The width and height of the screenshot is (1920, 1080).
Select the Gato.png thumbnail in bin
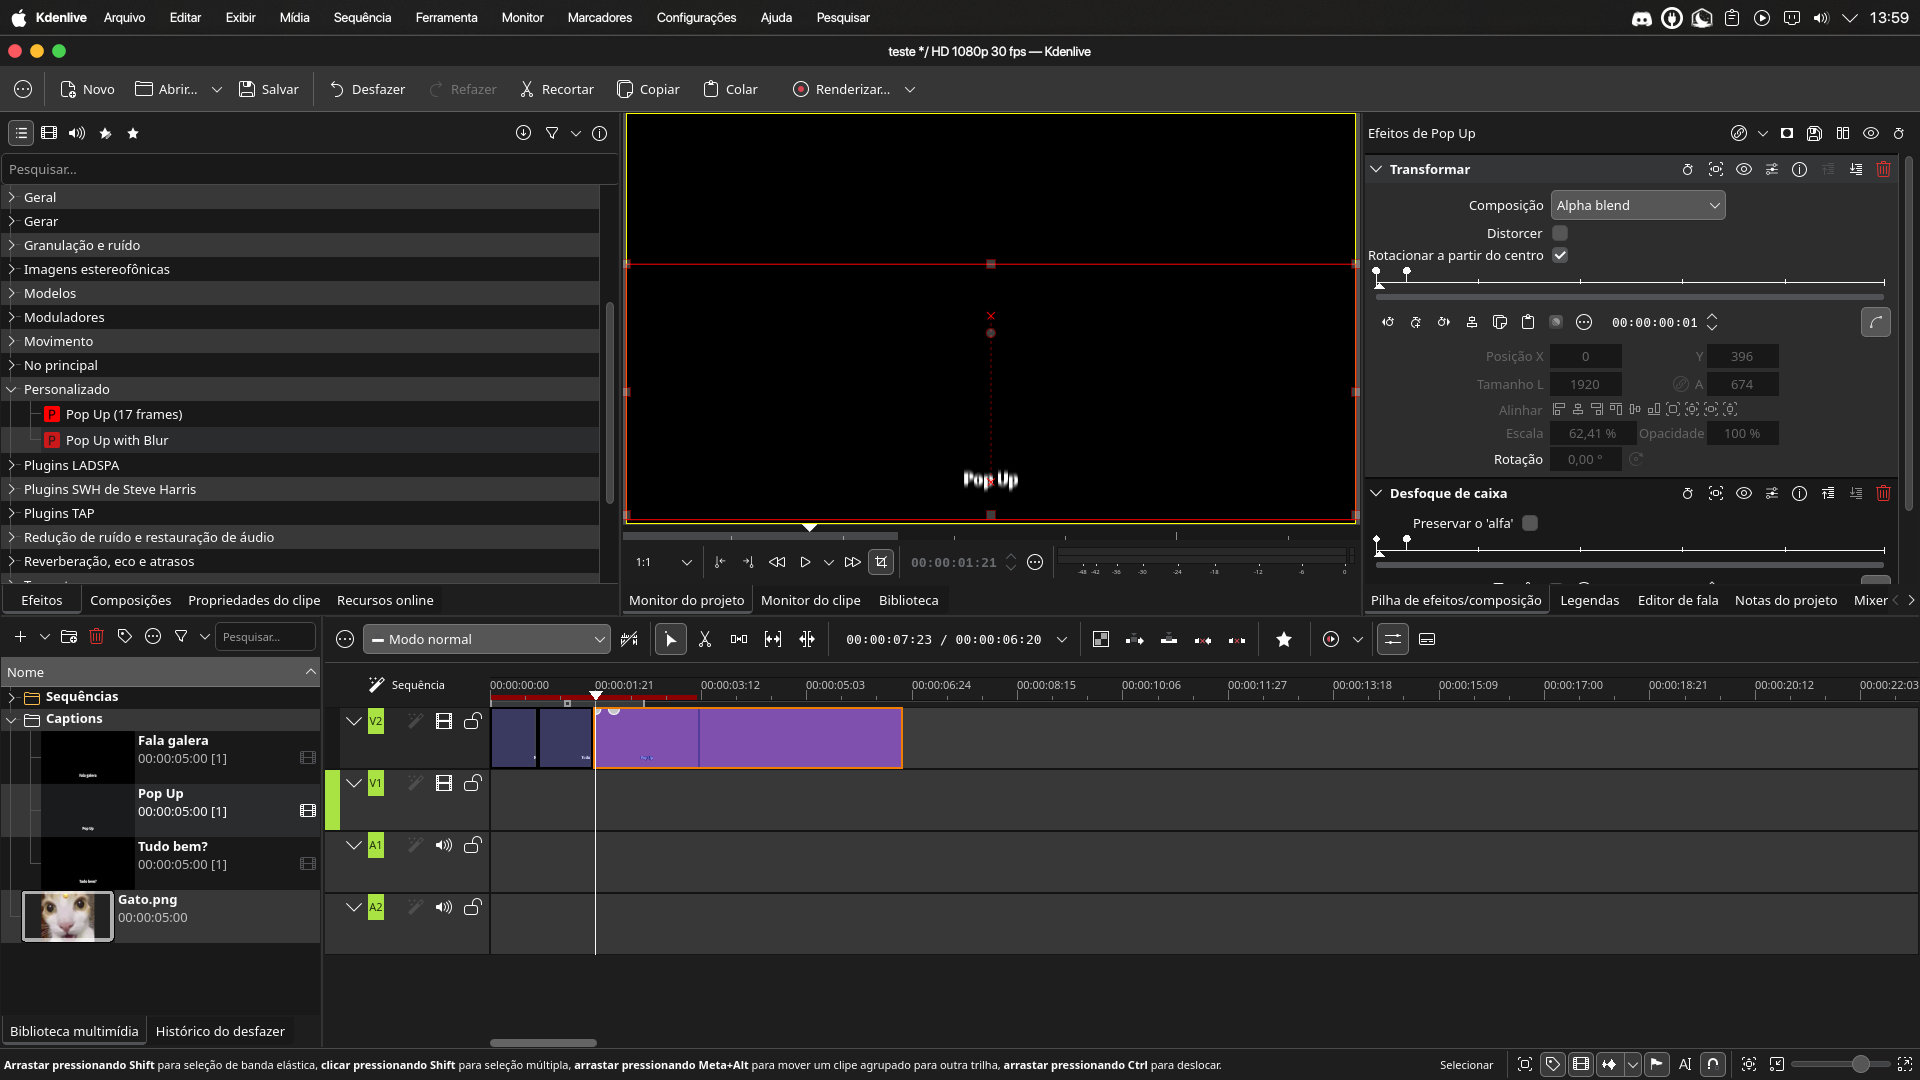click(x=68, y=916)
